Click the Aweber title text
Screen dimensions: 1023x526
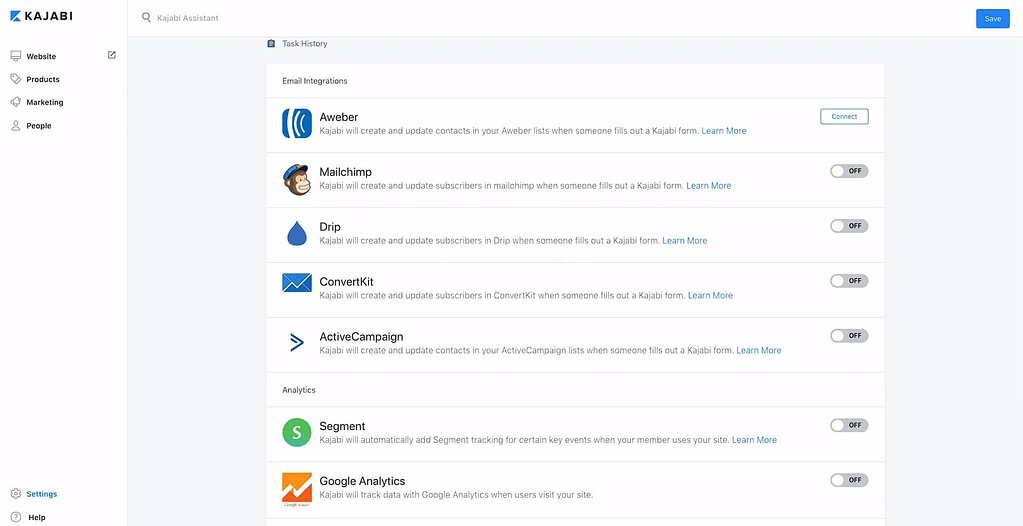339,117
